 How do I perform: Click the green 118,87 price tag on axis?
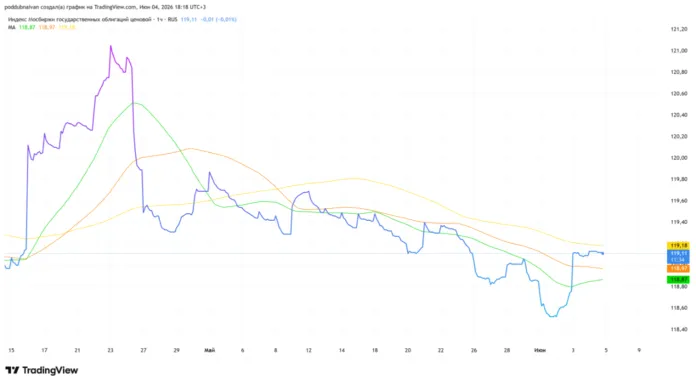pyautogui.click(x=678, y=280)
